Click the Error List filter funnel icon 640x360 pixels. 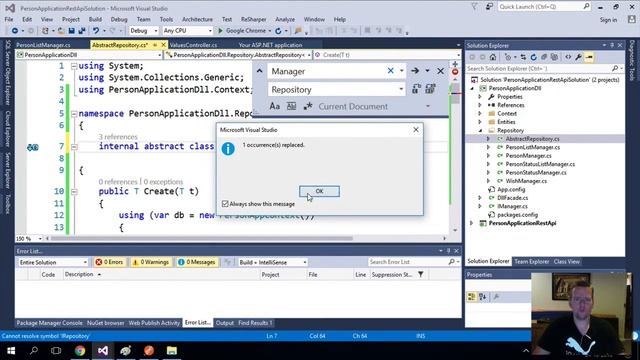(420, 274)
